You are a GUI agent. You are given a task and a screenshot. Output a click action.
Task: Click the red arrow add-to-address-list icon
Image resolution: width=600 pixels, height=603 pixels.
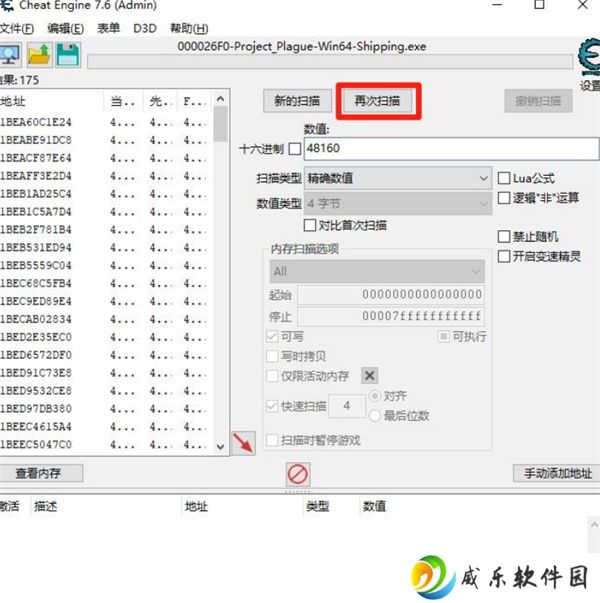coord(243,443)
